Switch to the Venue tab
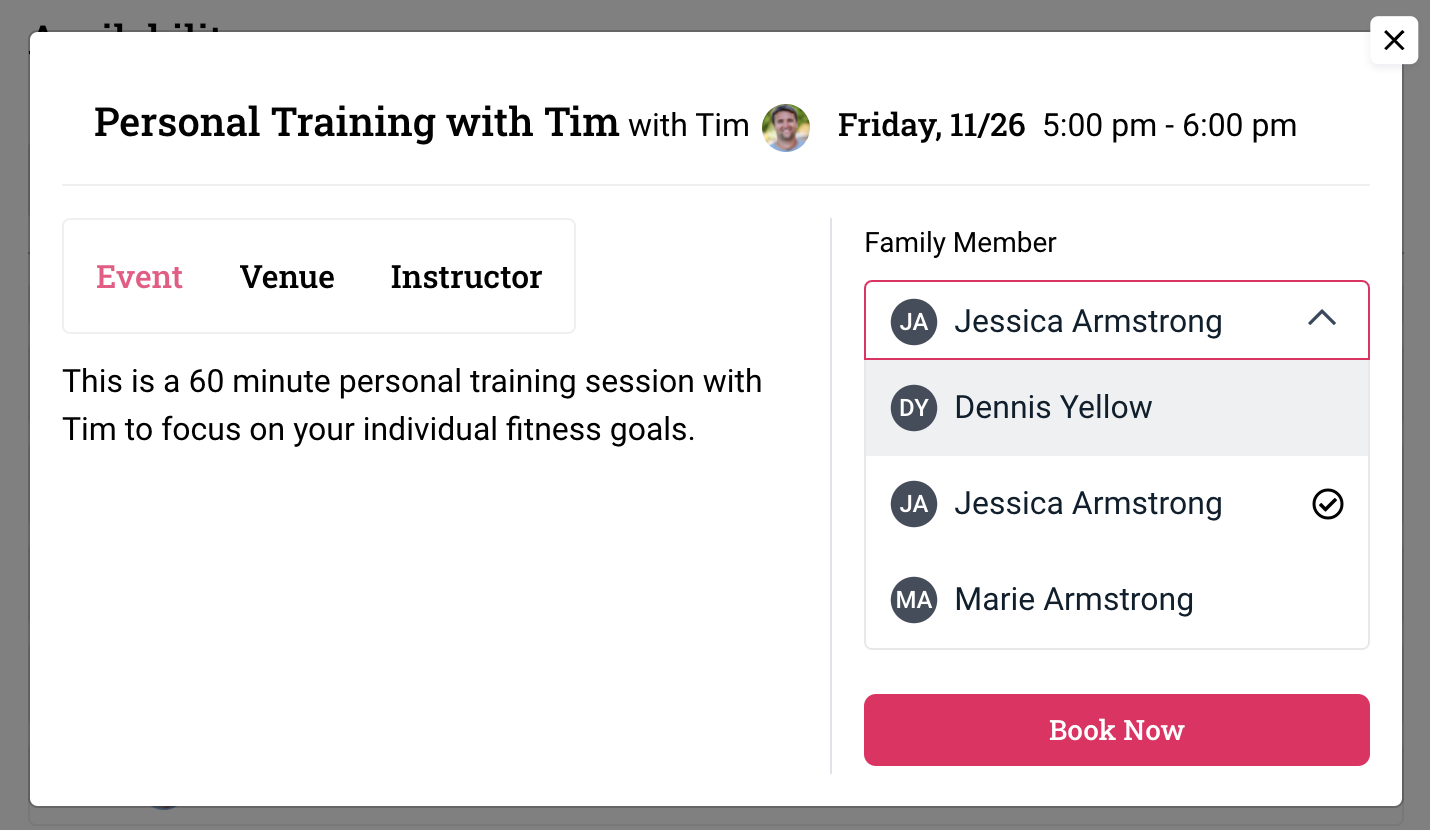 coord(287,277)
